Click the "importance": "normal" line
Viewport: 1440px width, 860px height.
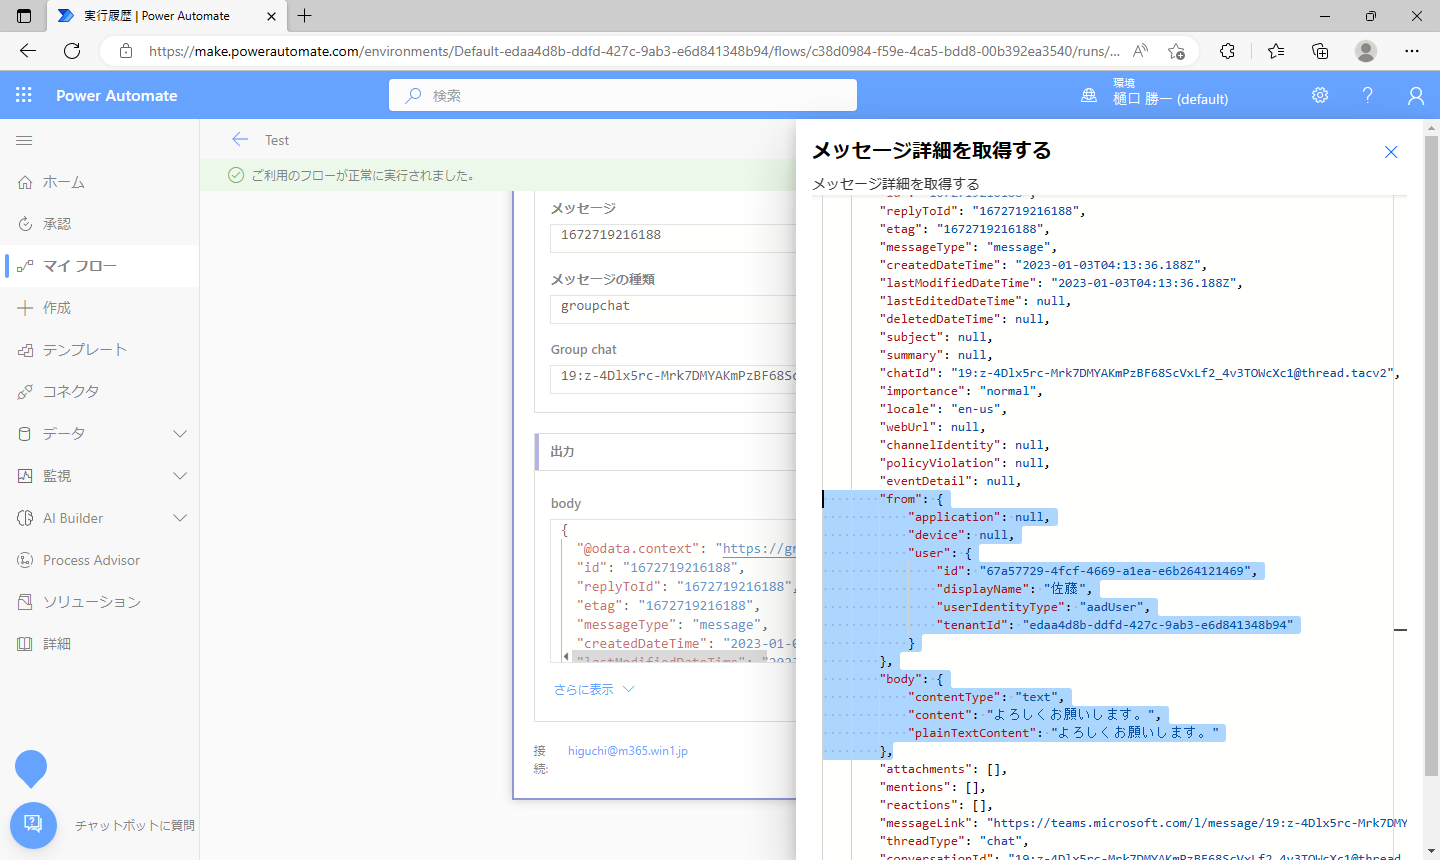click(x=961, y=391)
